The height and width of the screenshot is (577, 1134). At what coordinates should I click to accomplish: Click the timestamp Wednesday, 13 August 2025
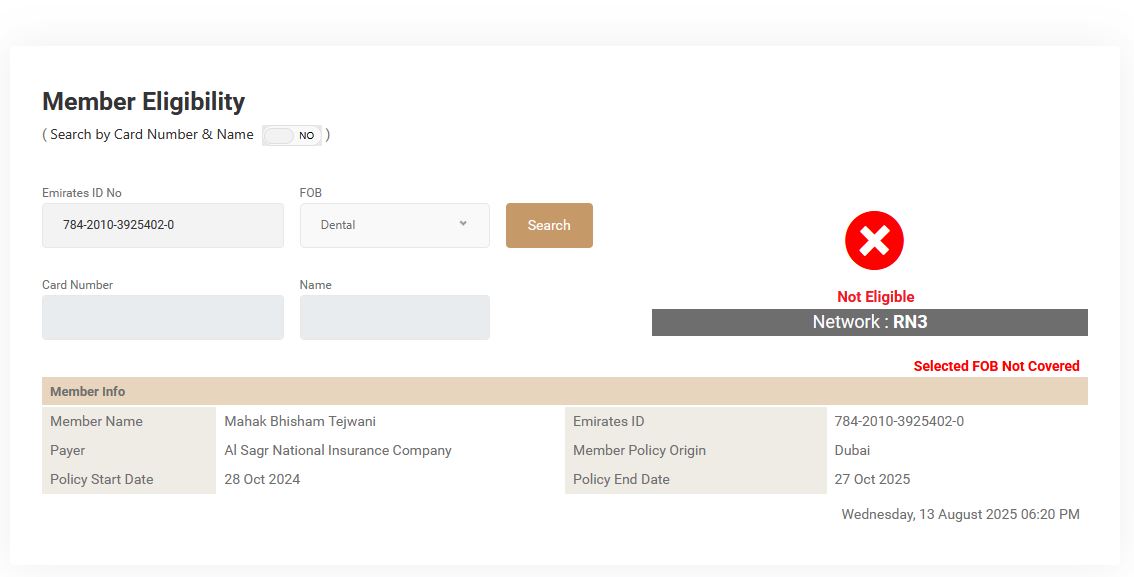pos(960,514)
